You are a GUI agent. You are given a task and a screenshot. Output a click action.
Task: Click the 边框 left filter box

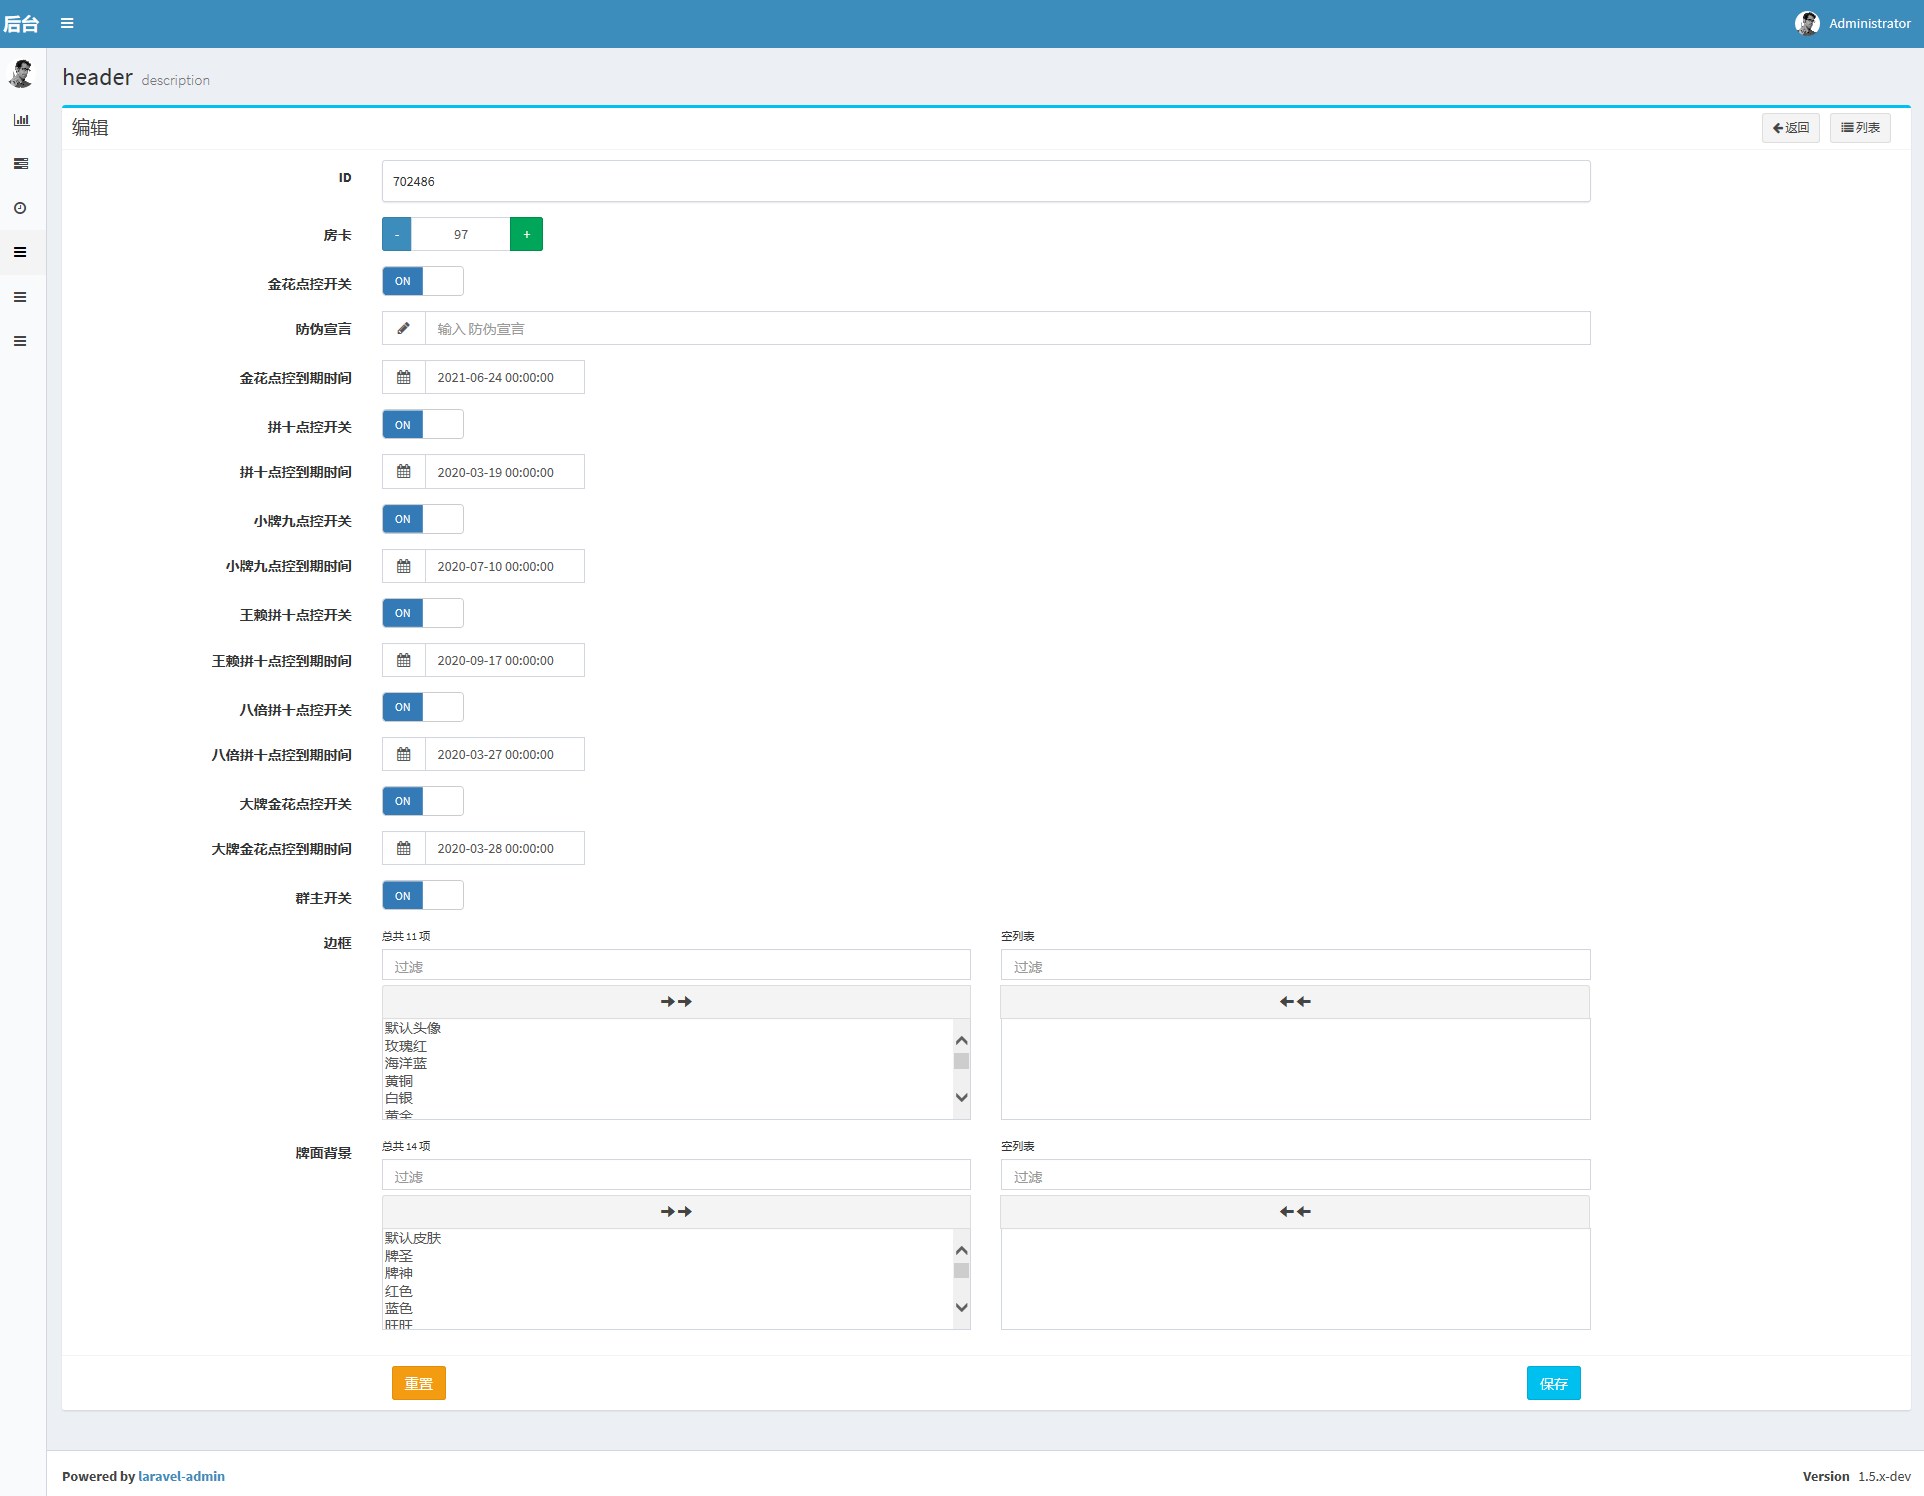(676, 965)
